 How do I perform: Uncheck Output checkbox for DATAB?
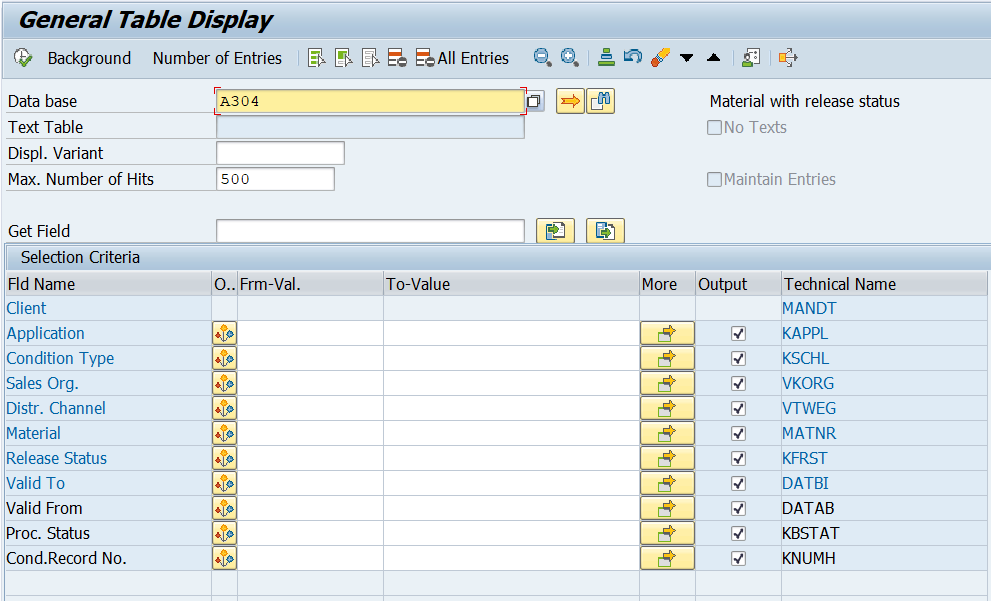pos(738,508)
